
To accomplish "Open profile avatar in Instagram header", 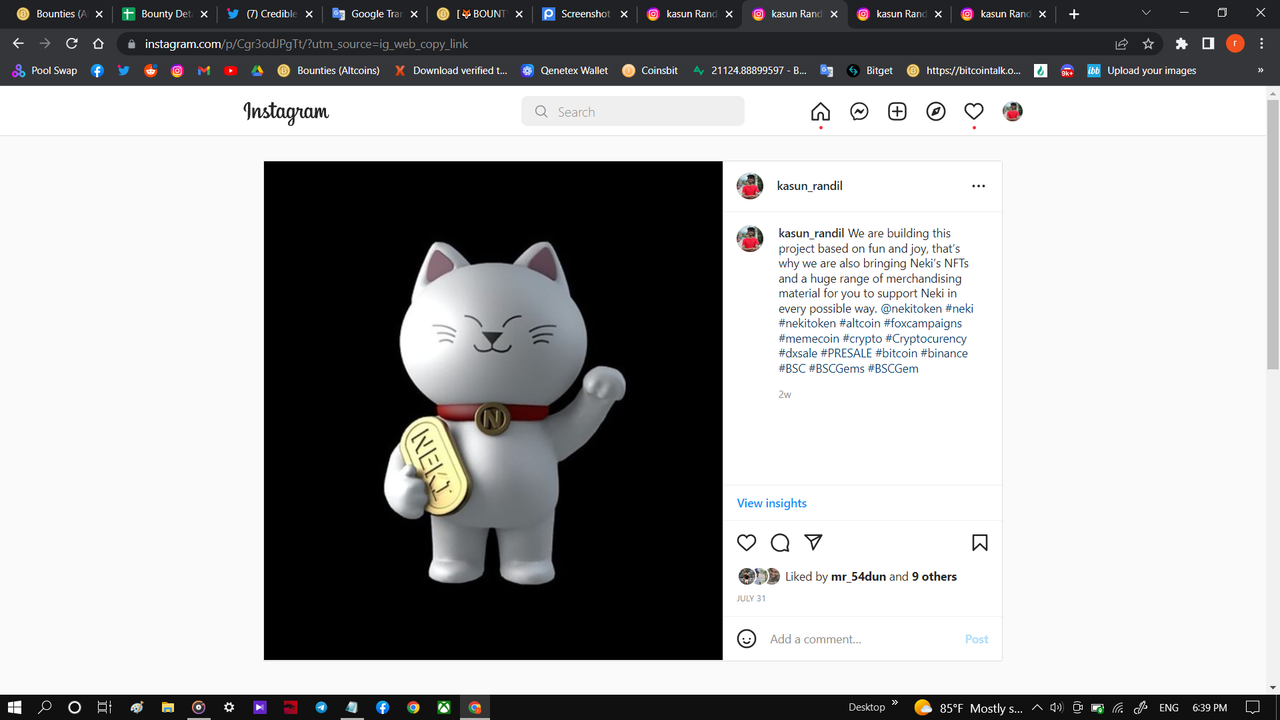I will (1013, 112).
